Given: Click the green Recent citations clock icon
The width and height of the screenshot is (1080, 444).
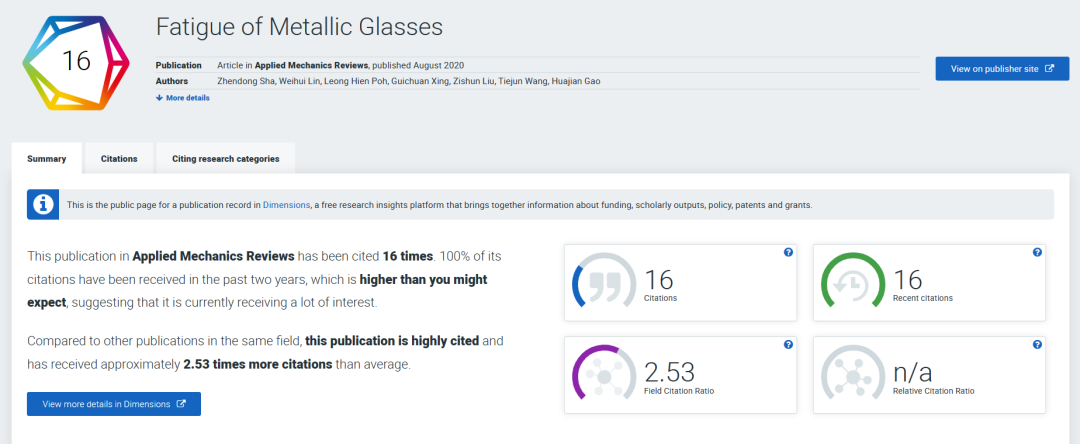Looking at the screenshot, I should coord(852,283).
